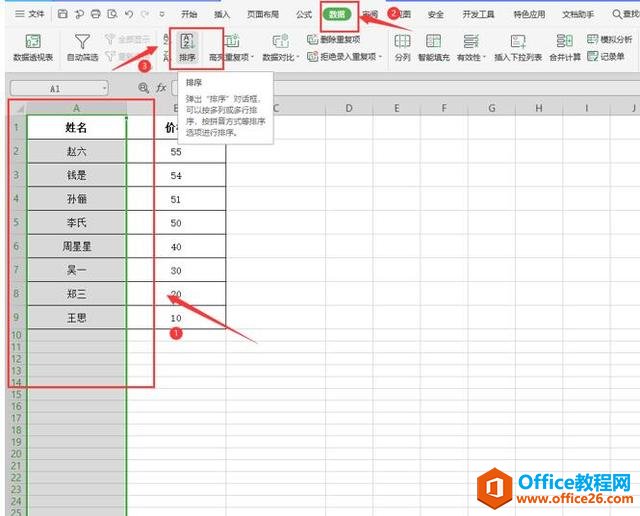The height and width of the screenshot is (516, 640).
Task: Select column H header
Action: (539, 108)
